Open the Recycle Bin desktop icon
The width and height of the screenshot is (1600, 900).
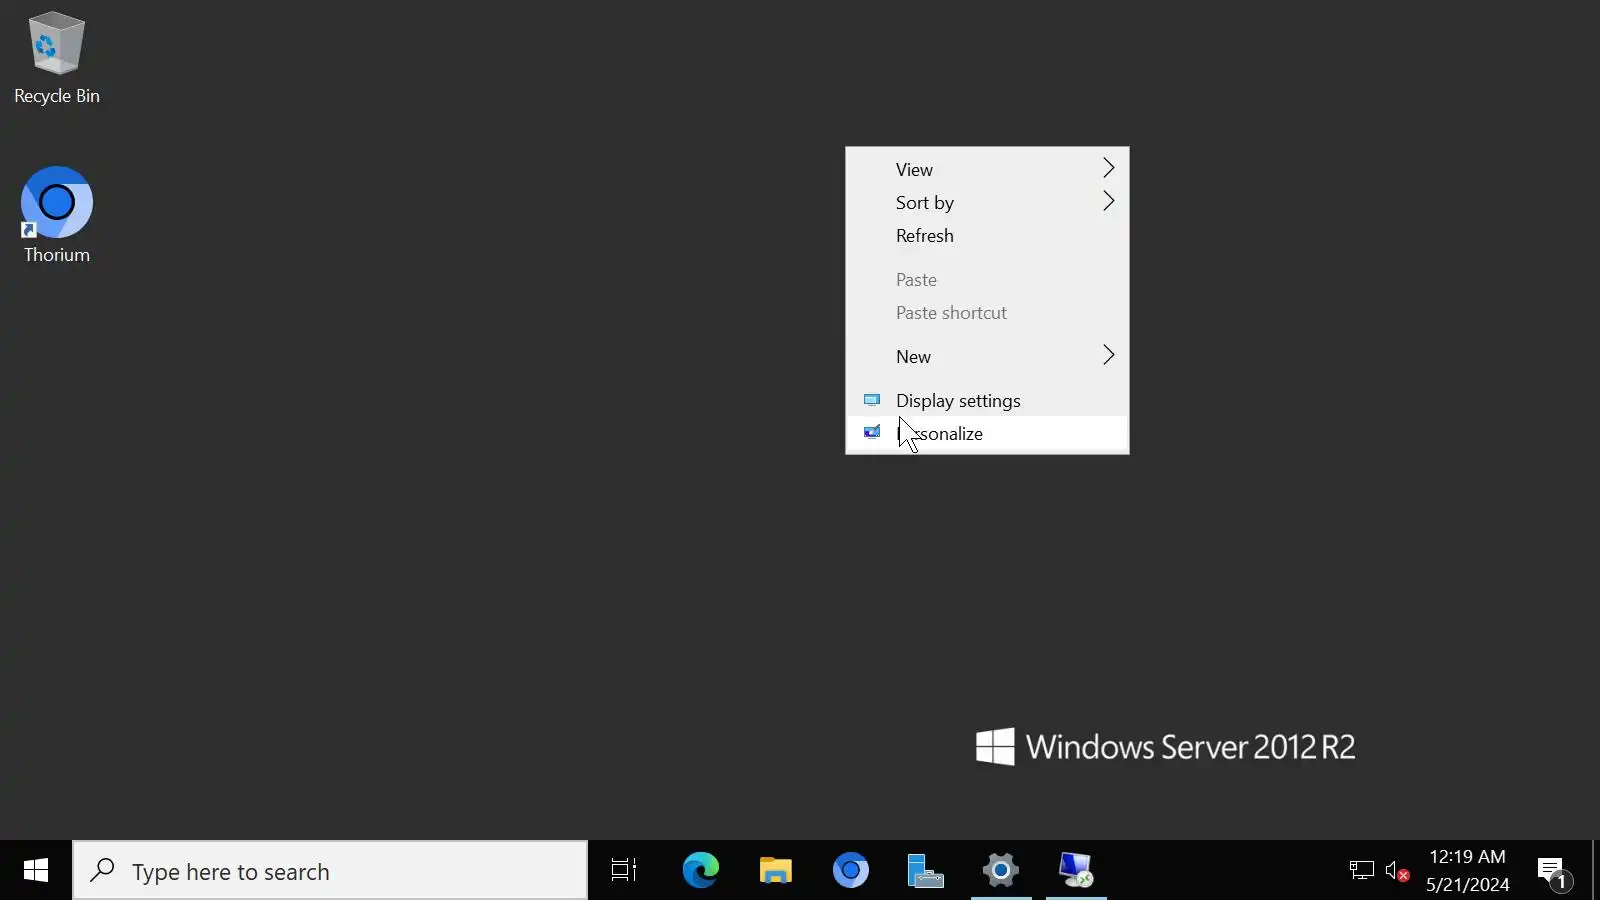coord(57,58)
